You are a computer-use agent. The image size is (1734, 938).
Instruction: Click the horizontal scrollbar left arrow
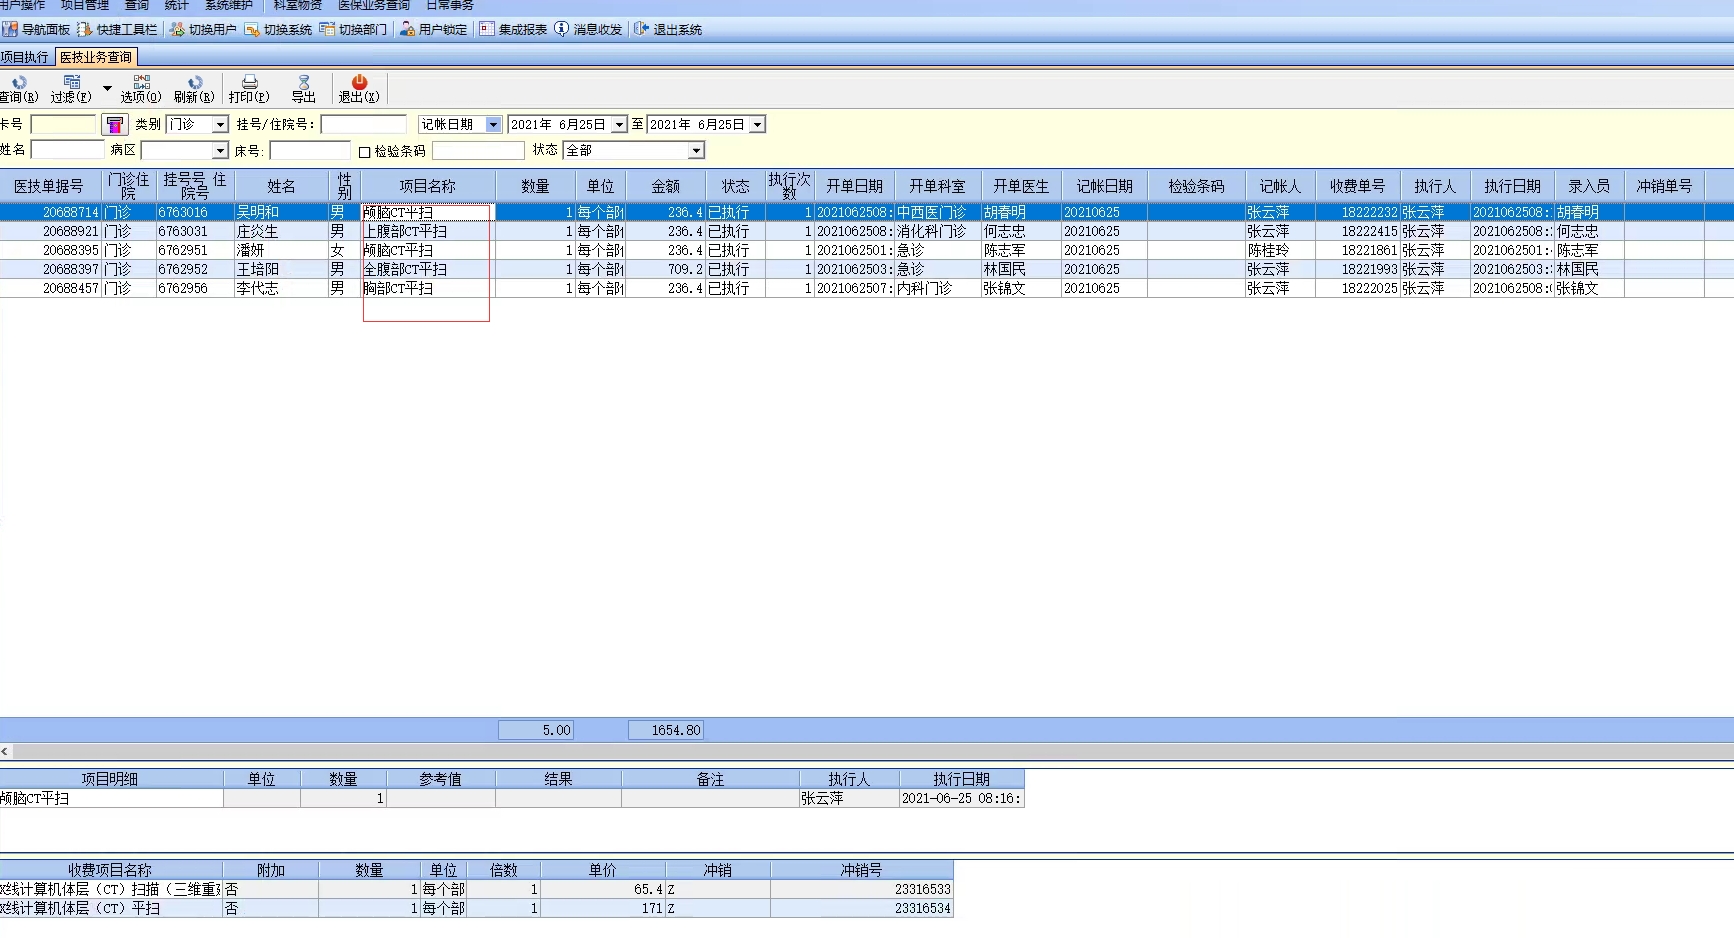point(5,751)
